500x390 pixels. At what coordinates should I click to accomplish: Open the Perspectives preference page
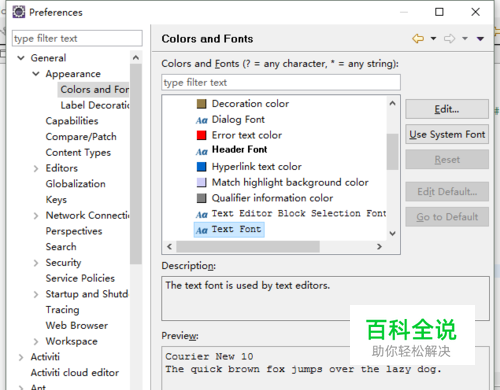pyautogui.click(x=74, y=231)
